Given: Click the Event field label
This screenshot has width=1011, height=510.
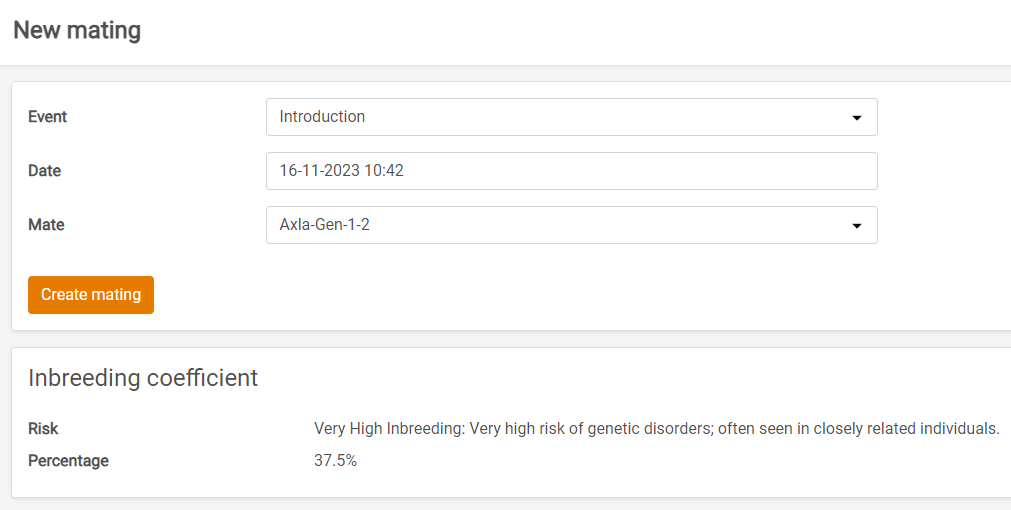Looking at the screenshot, I should click(47, 117).
